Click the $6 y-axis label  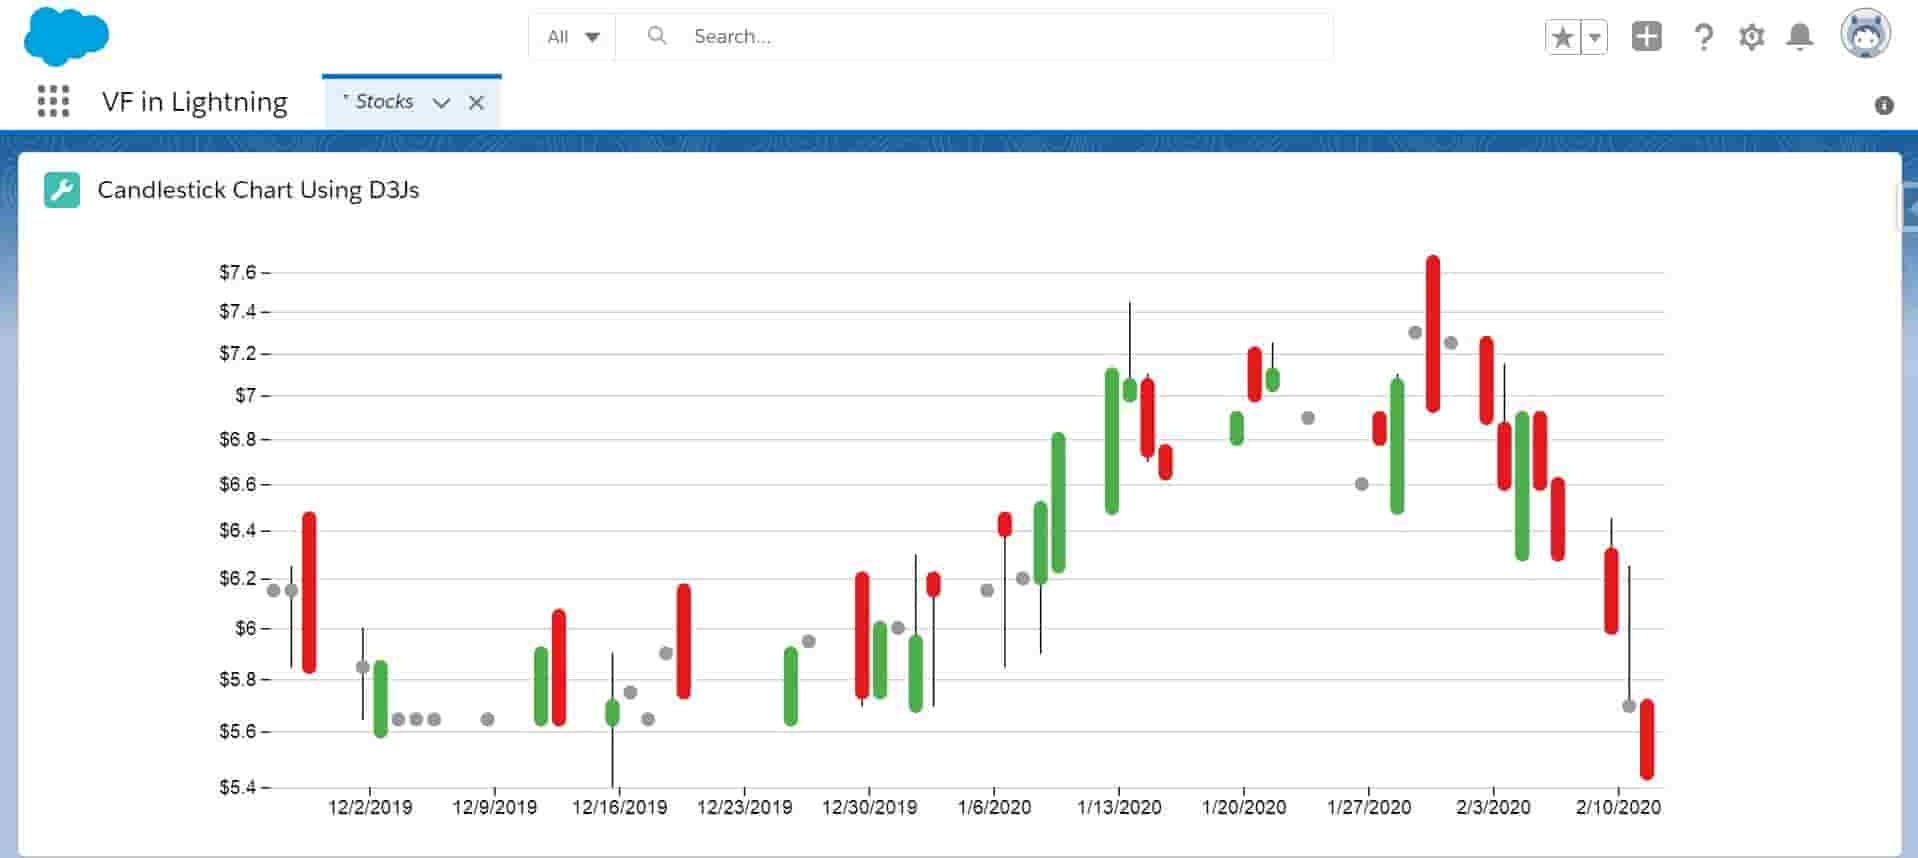click(246, 628)
